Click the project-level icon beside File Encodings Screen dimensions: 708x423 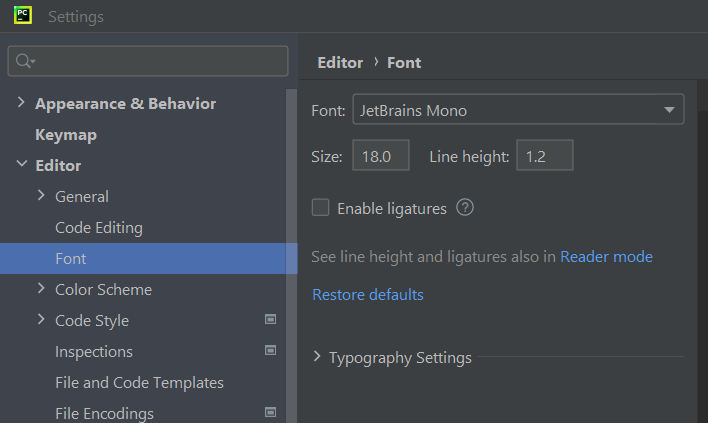click(270, 412)
